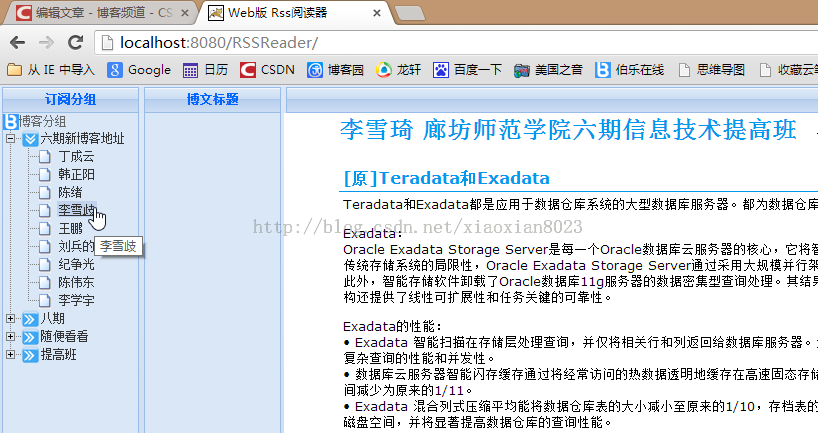Select the 提高班 group label
818x433 pixels.
[58, 355]
